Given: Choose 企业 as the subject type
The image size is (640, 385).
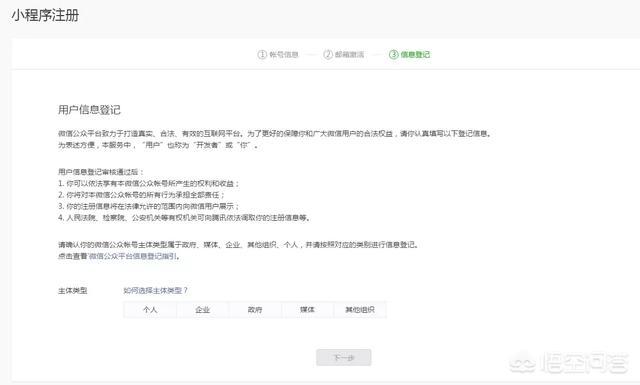Looking at the screenshot, I should [202, 309].
